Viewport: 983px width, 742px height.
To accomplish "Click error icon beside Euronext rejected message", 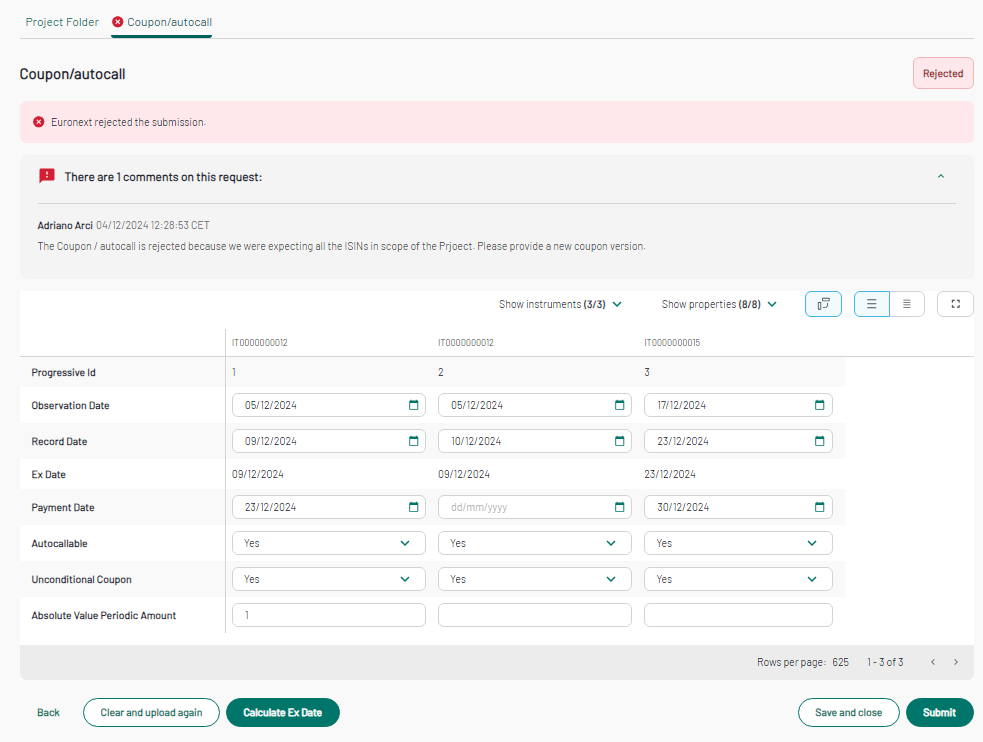I will [39, 122].
